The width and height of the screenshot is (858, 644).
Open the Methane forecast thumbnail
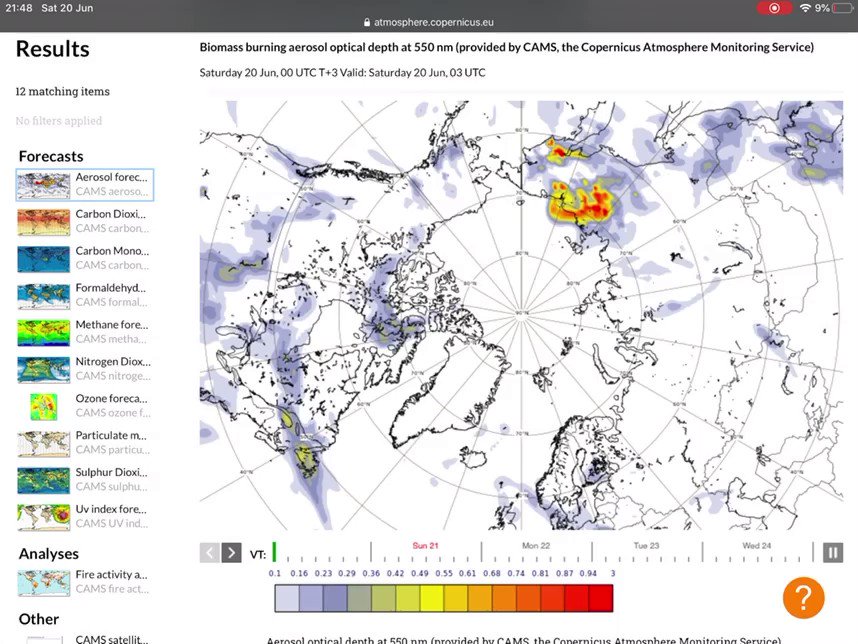click(x=44, y=333)
